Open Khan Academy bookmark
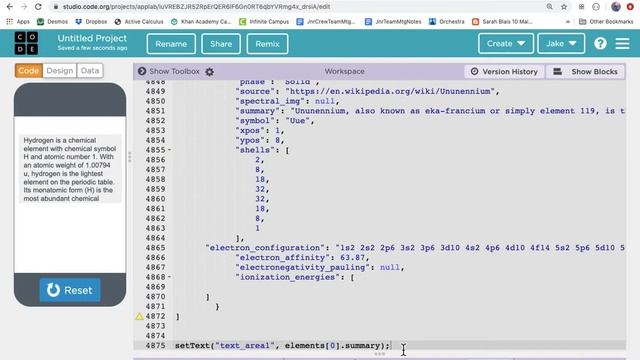Viewport: 640px width, 360px height. point(201,22)
